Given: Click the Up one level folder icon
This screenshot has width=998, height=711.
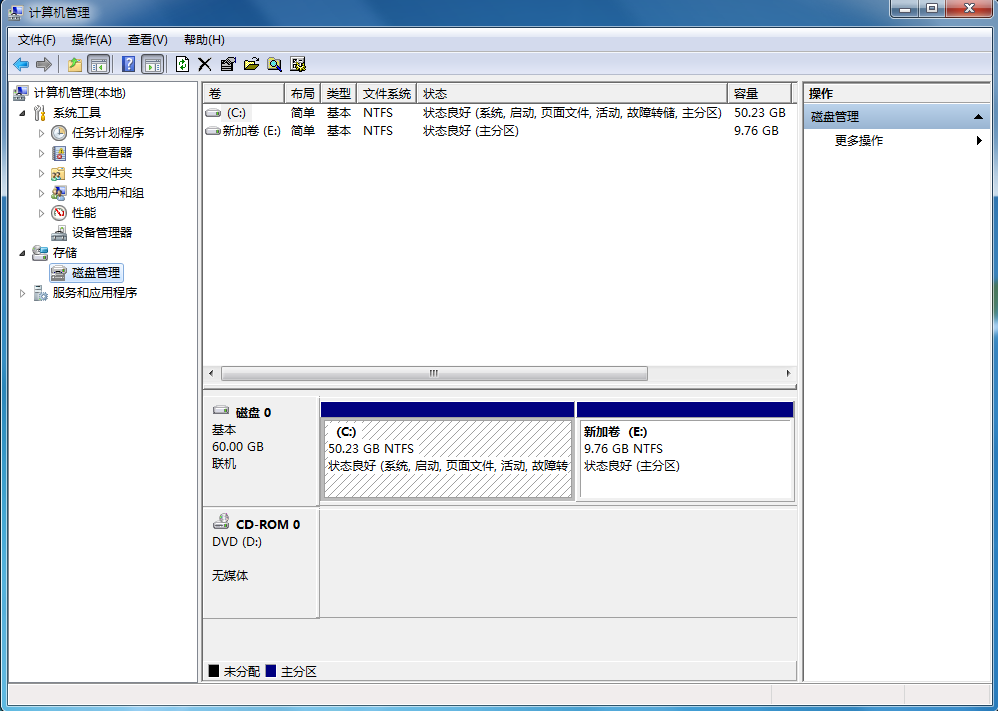Looking at the screenshot, I should pyautogui.click(x=74, y=64).
